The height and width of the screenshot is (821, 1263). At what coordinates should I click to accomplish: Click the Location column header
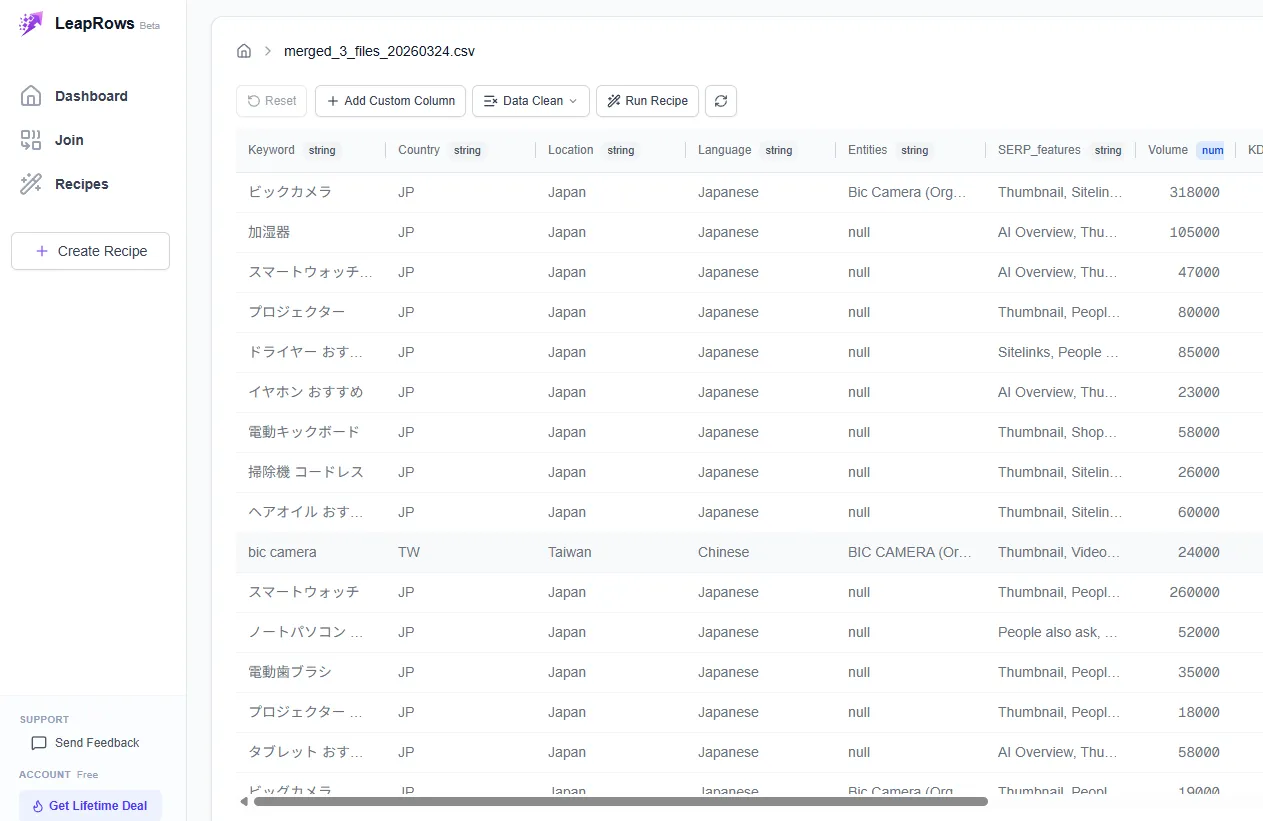coord(611,150)
